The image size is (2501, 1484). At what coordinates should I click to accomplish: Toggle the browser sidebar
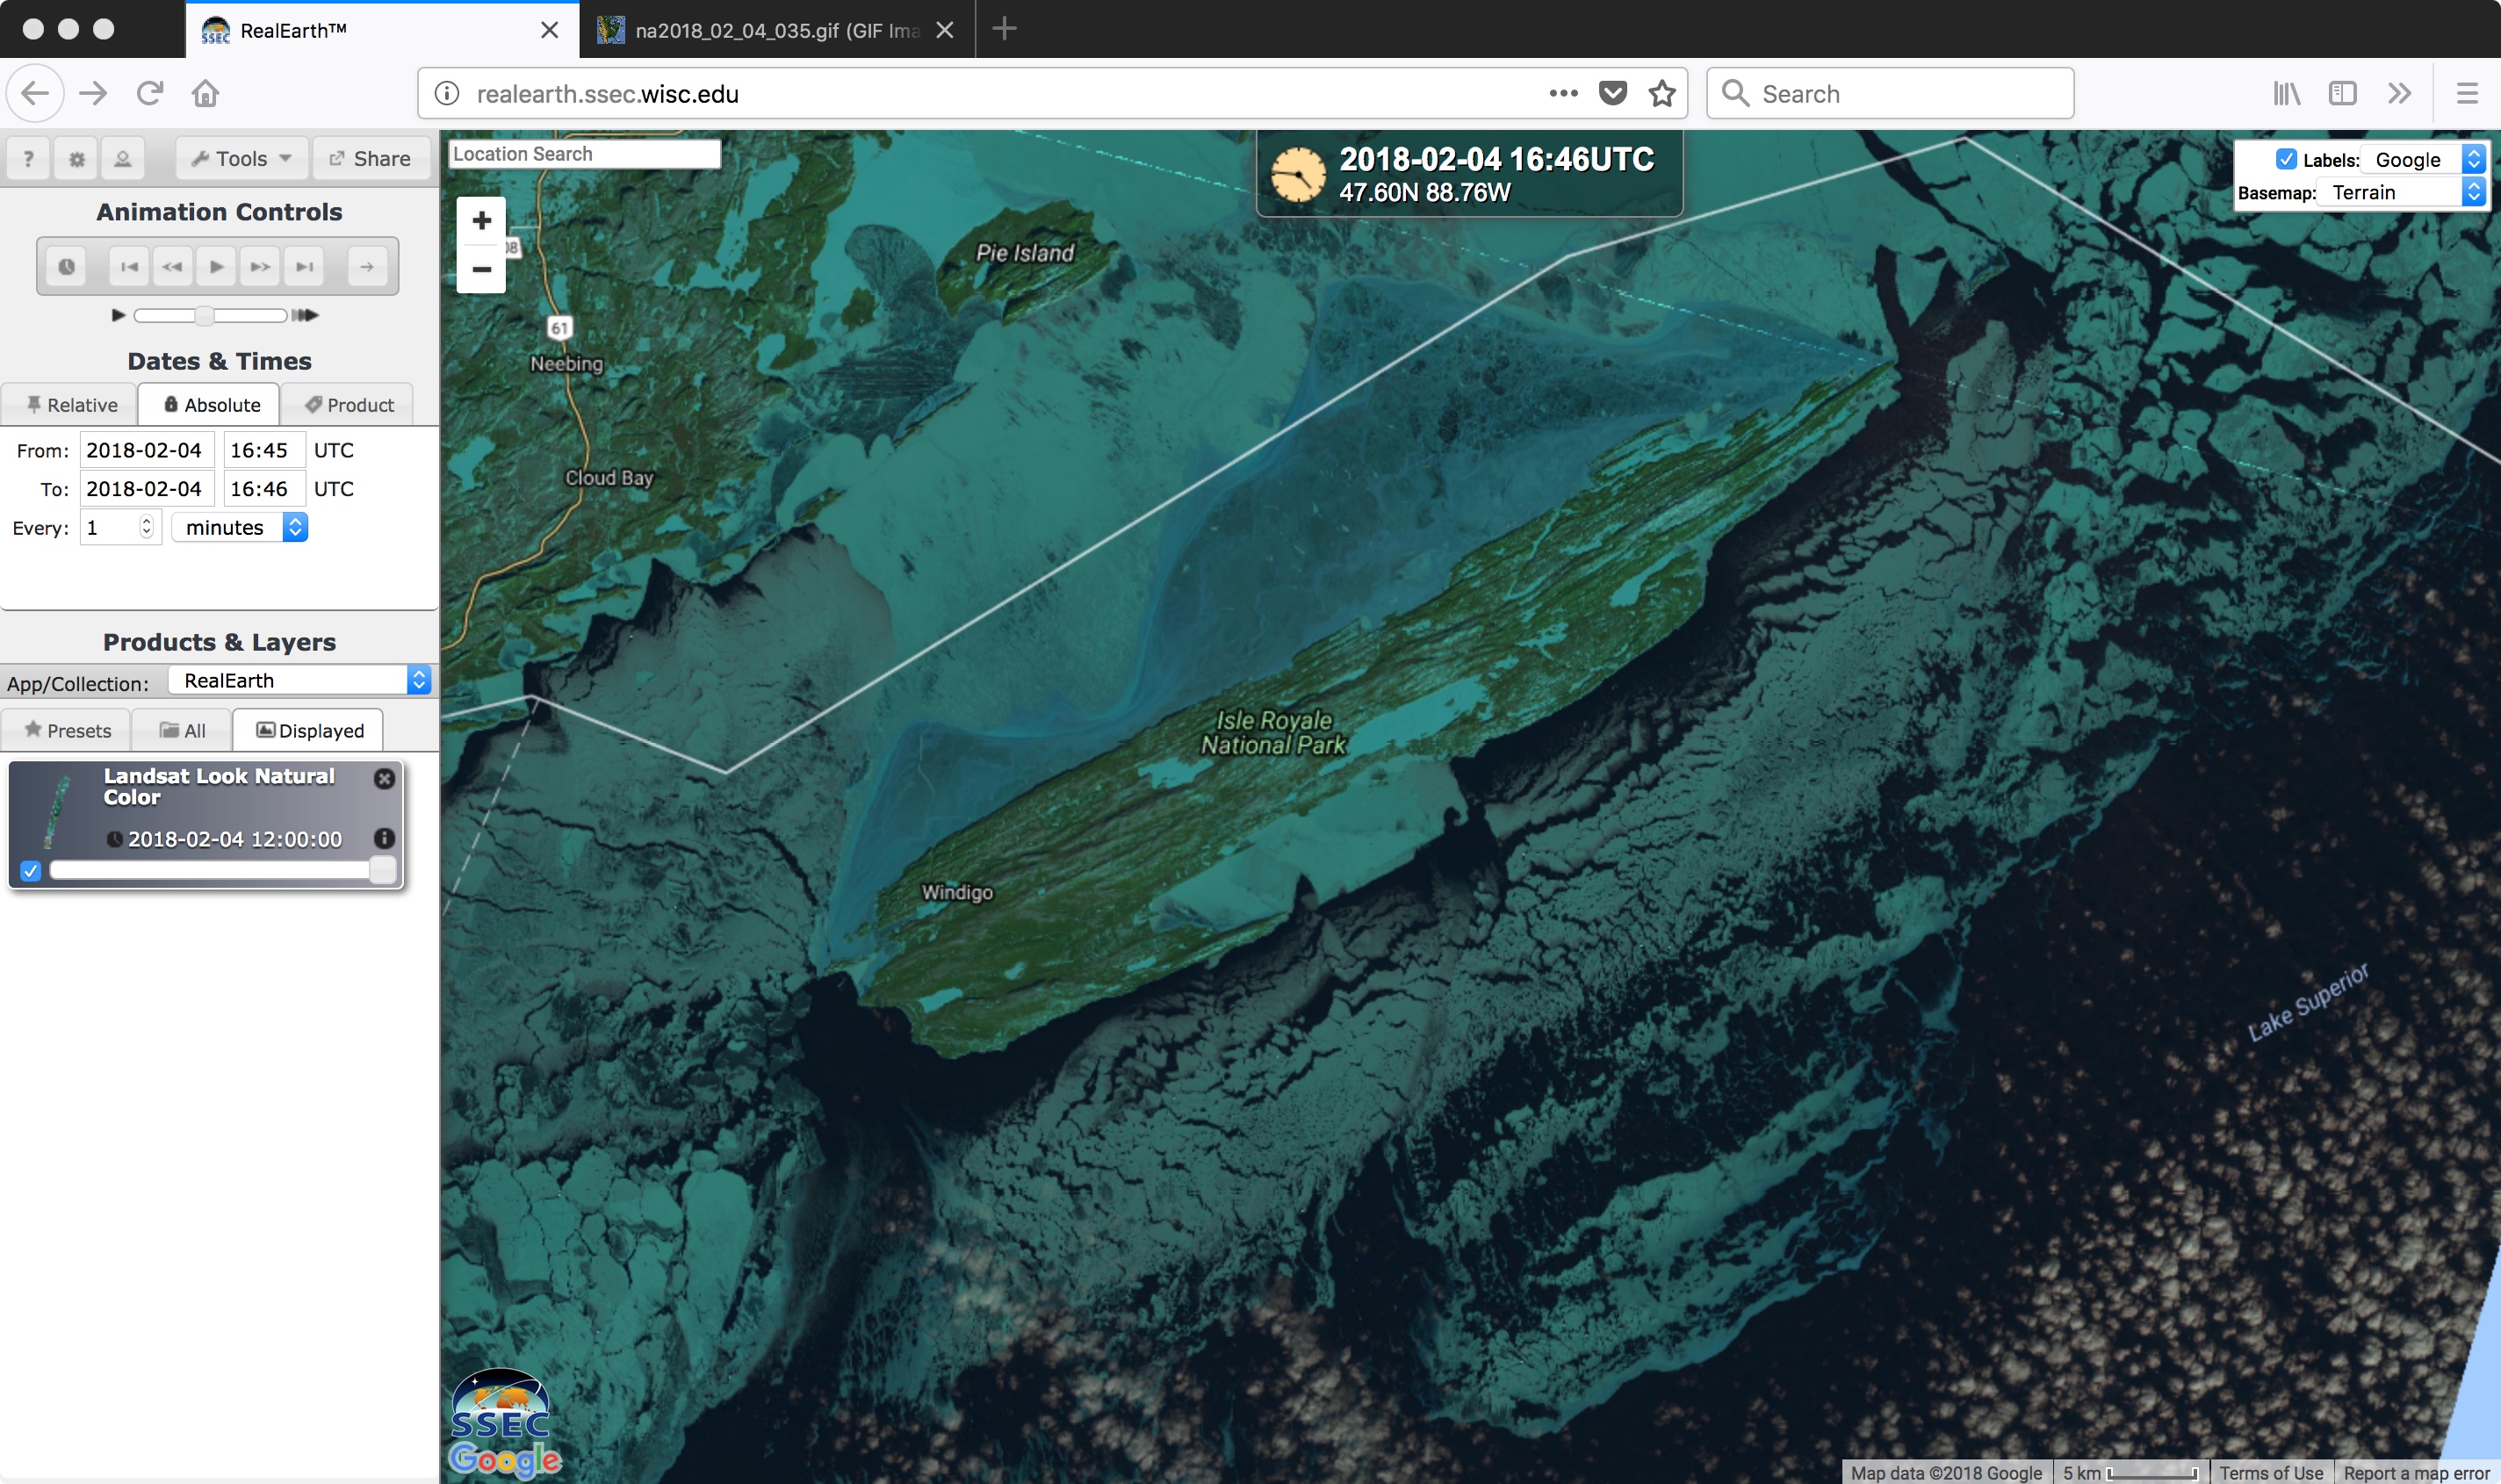pos(2343,93)
